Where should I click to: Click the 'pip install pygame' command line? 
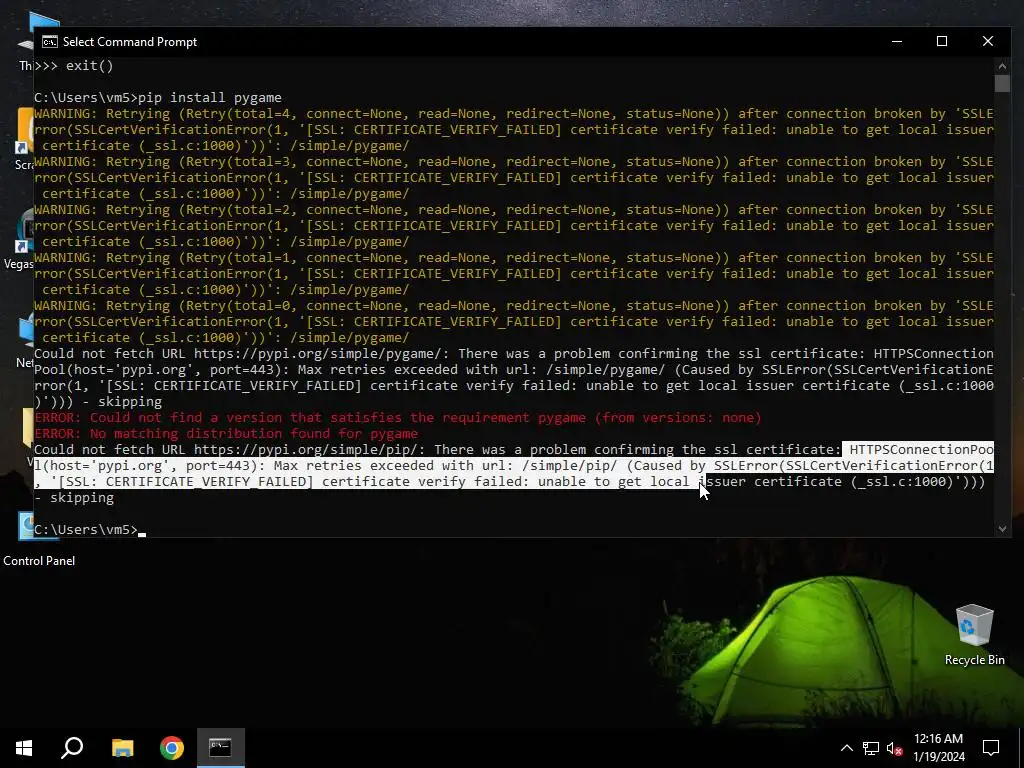click(x=158, y=97)
